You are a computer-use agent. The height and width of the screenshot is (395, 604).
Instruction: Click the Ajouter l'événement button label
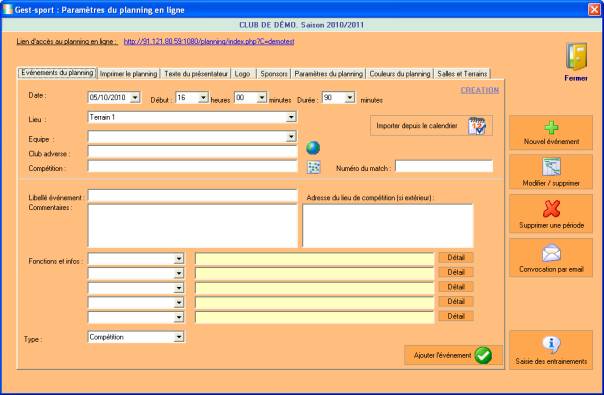442,355
